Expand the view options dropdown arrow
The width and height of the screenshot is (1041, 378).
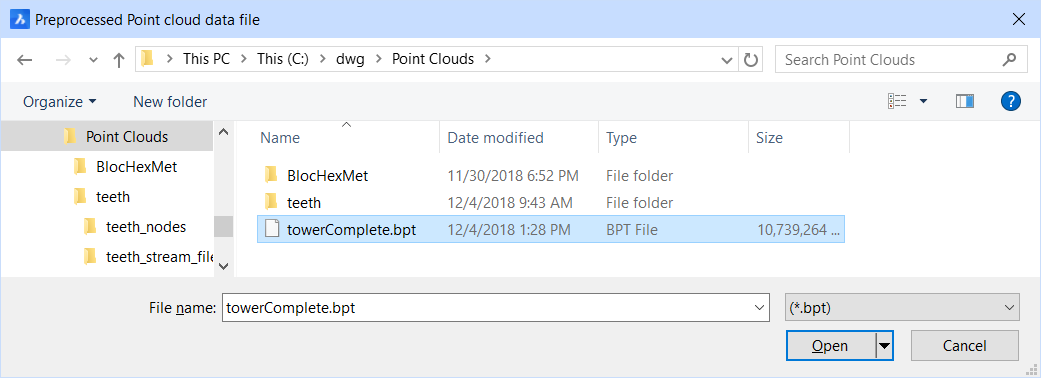(923, 101)
